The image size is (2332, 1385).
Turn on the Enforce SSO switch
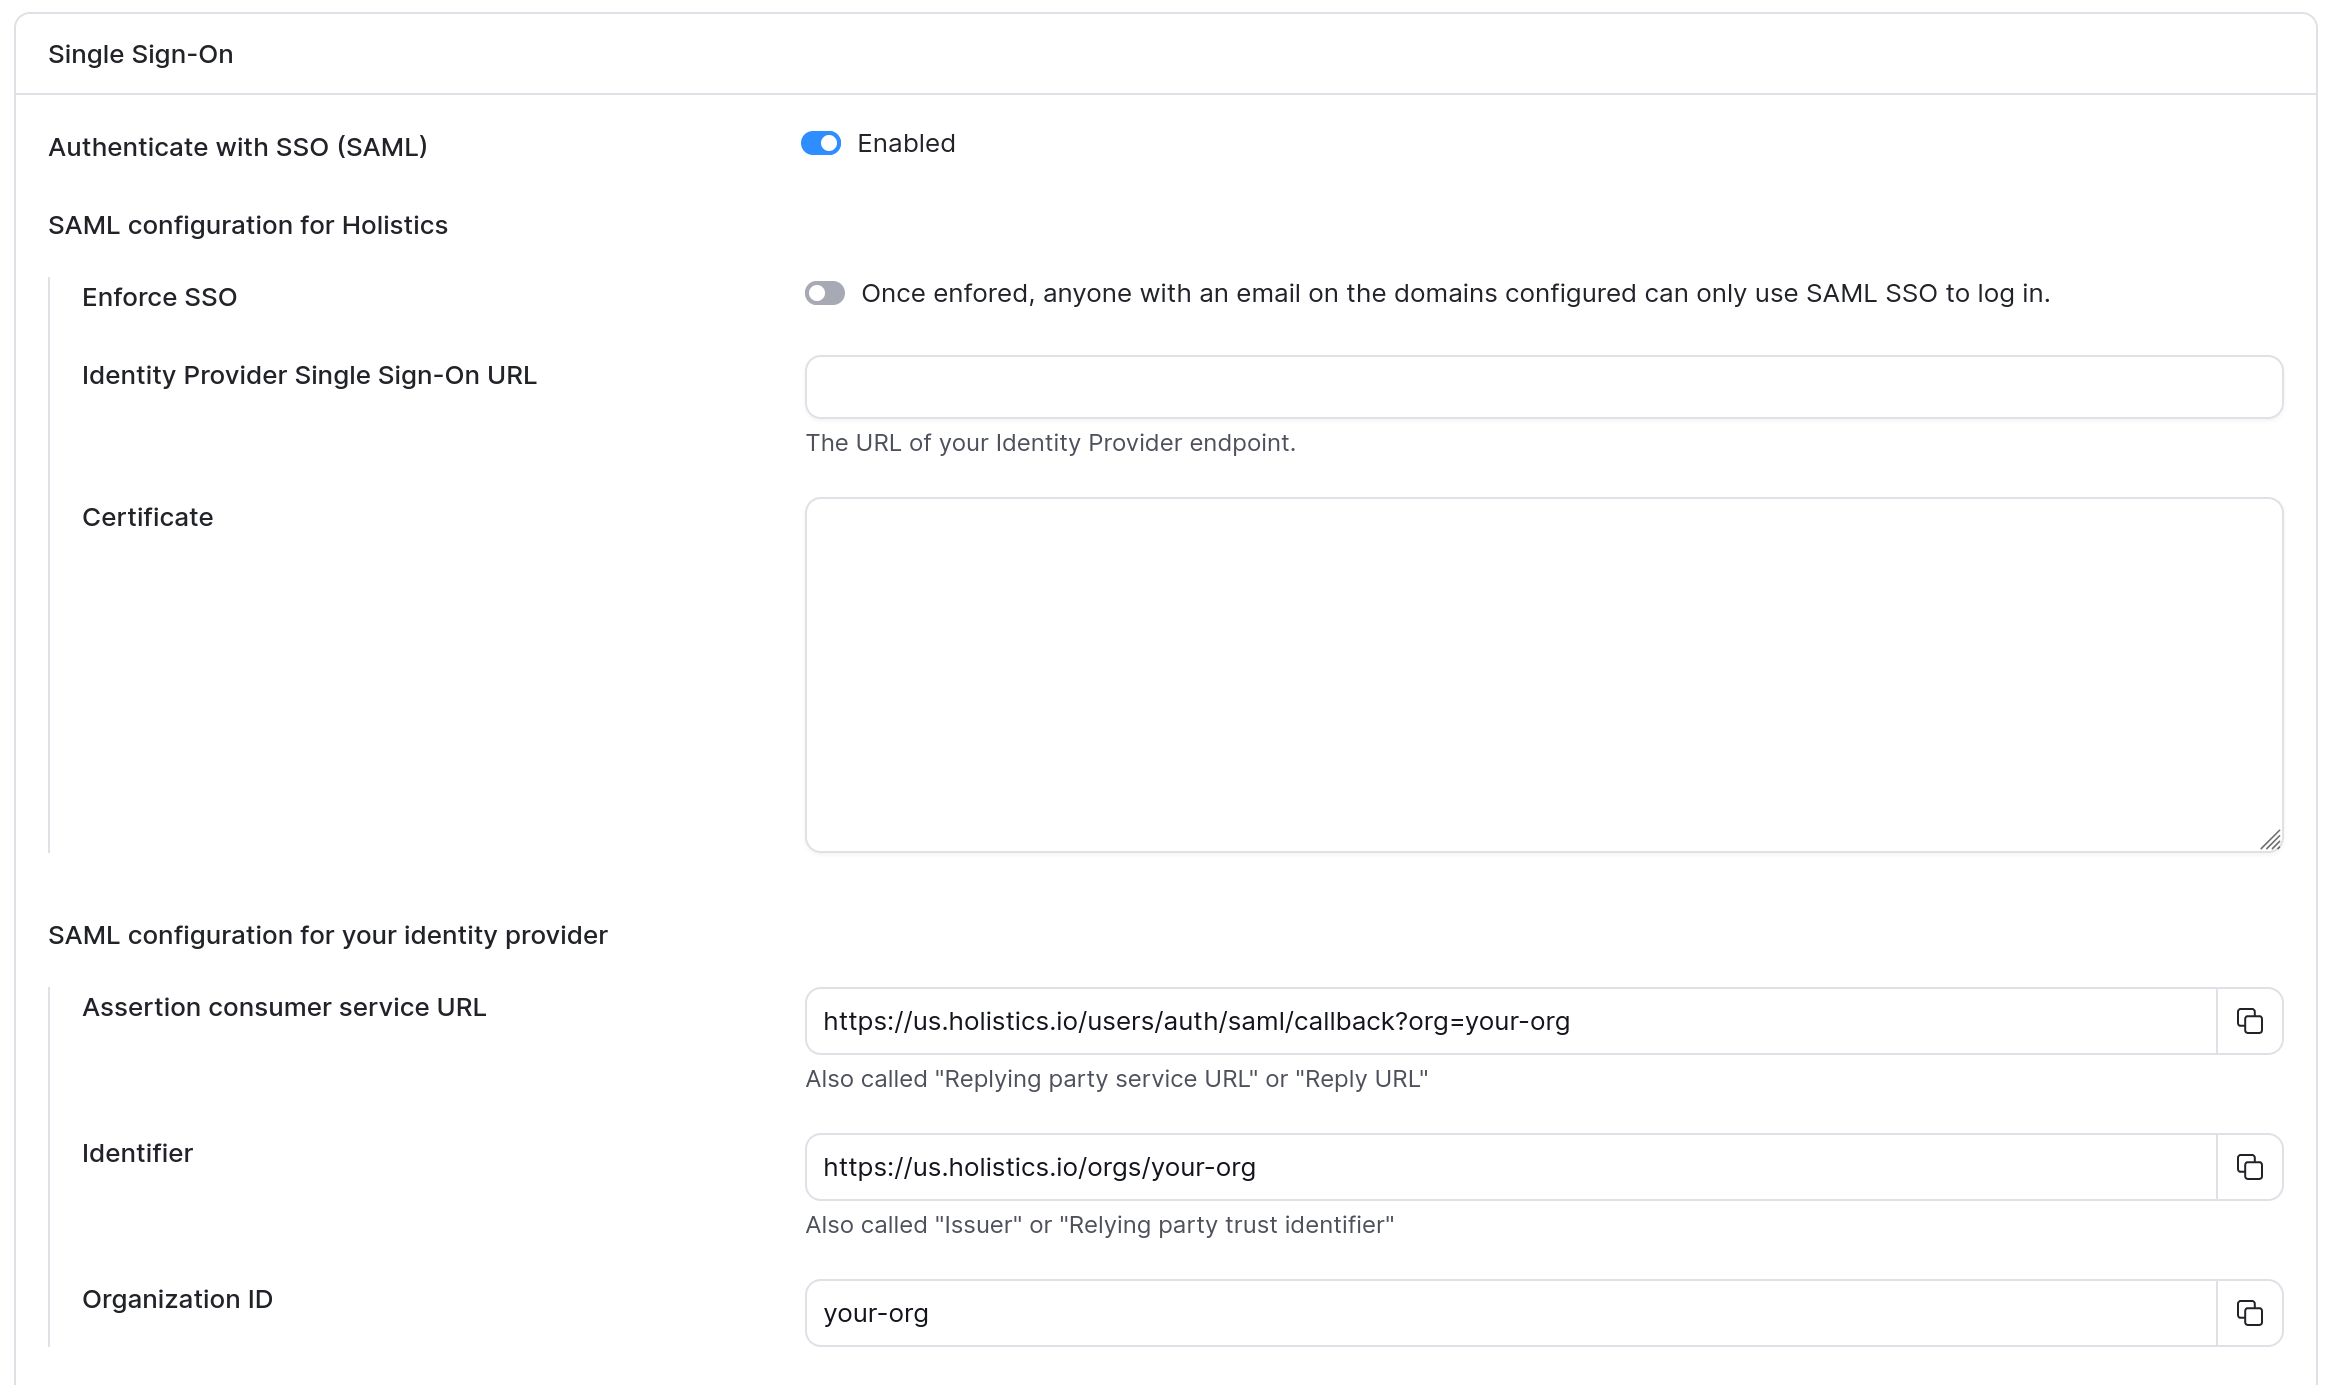tap(825, 293)
